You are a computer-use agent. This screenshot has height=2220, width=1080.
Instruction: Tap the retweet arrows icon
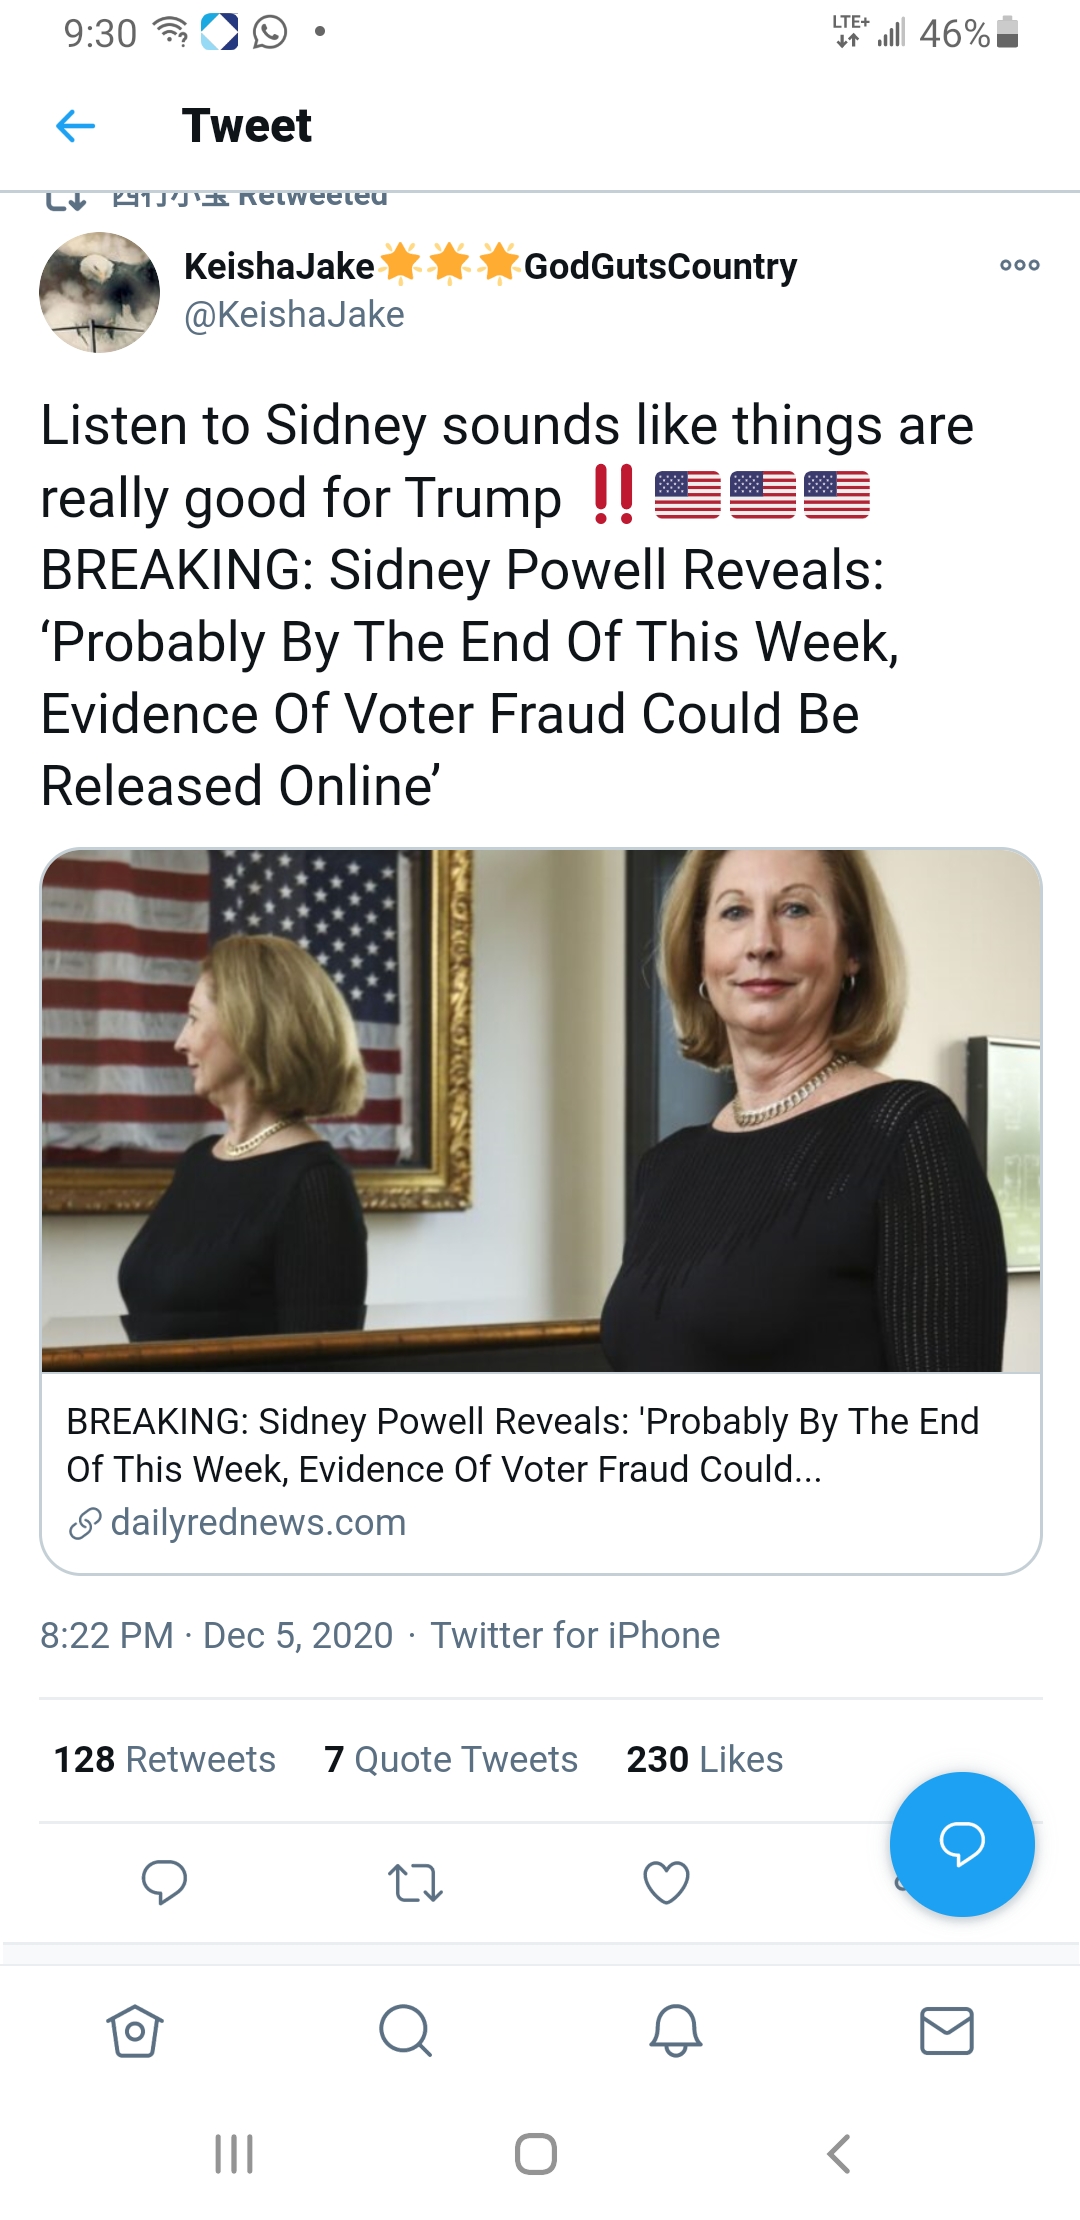(415, 1882)
